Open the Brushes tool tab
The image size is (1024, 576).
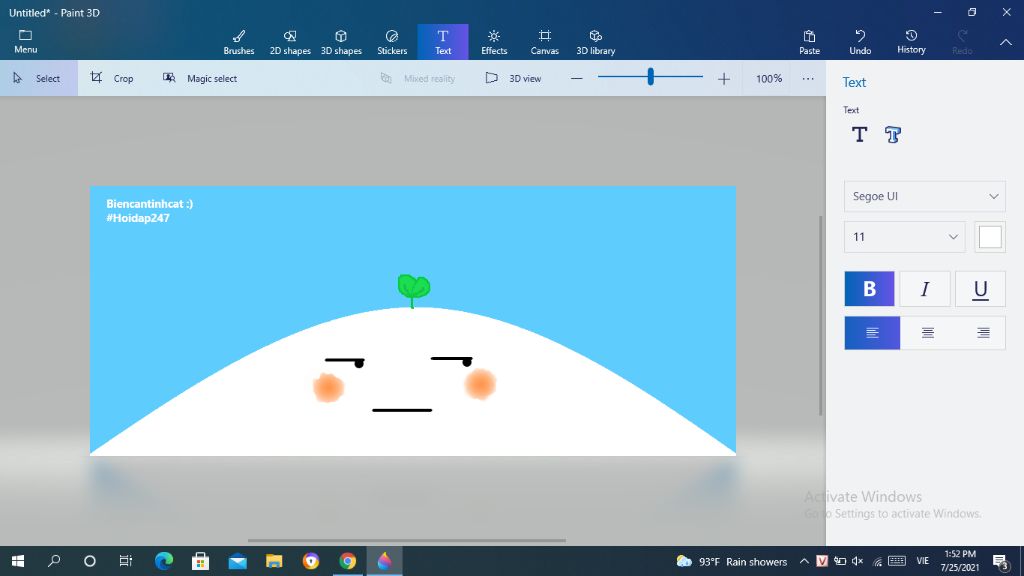238,42
